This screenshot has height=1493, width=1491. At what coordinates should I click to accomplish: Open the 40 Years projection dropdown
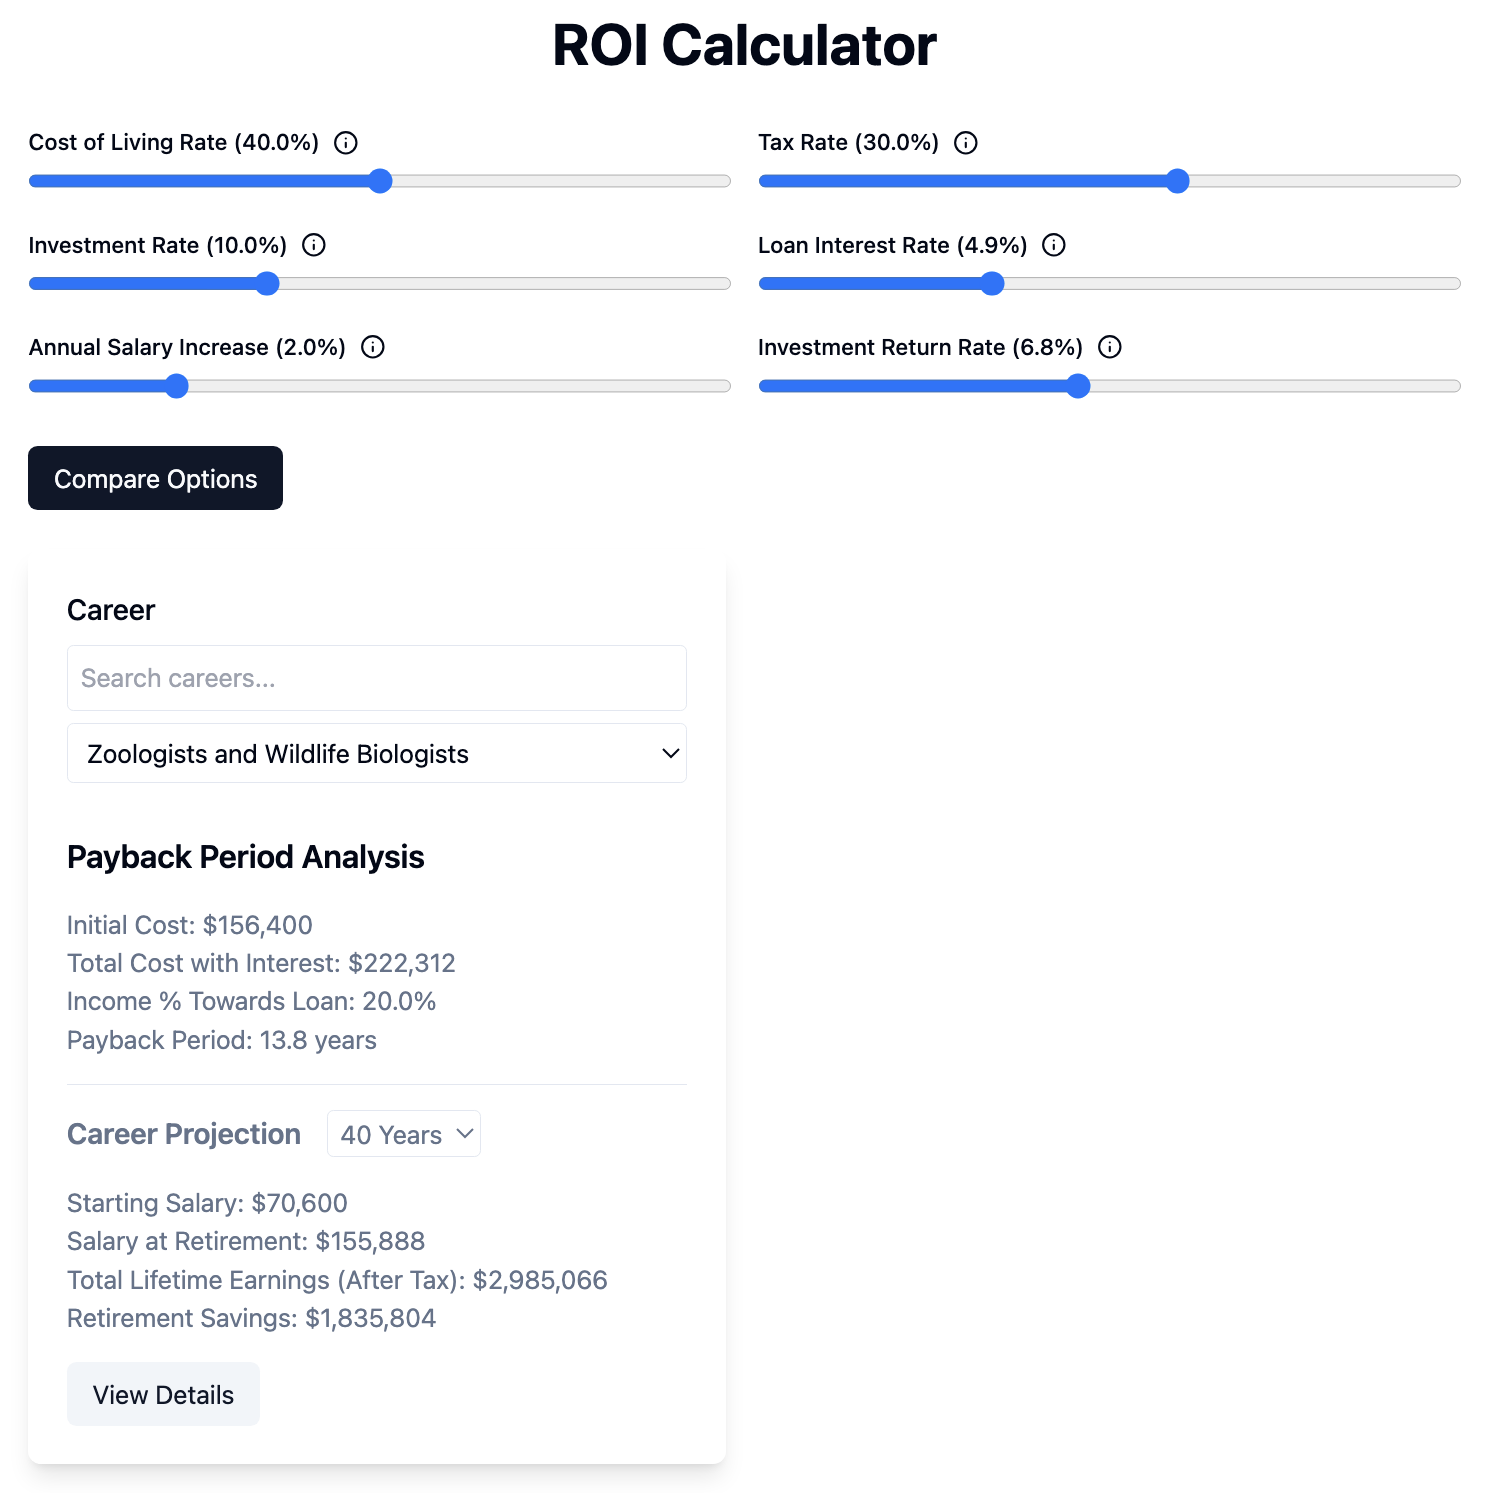click(x=403, y=1134)
